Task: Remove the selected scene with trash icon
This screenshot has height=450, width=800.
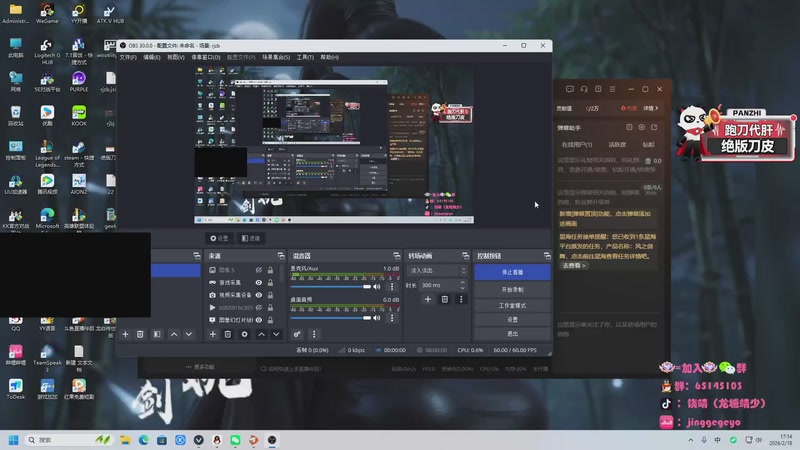Action: point(140,334)
